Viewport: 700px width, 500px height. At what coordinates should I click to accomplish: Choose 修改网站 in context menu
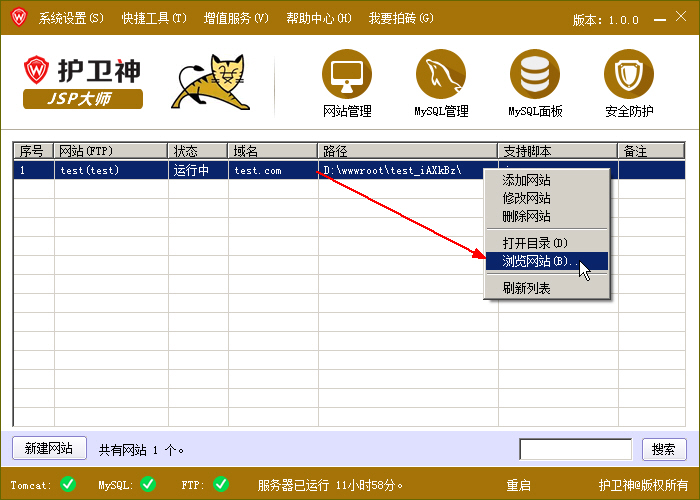pyautogui.click(x=547, y=198)
